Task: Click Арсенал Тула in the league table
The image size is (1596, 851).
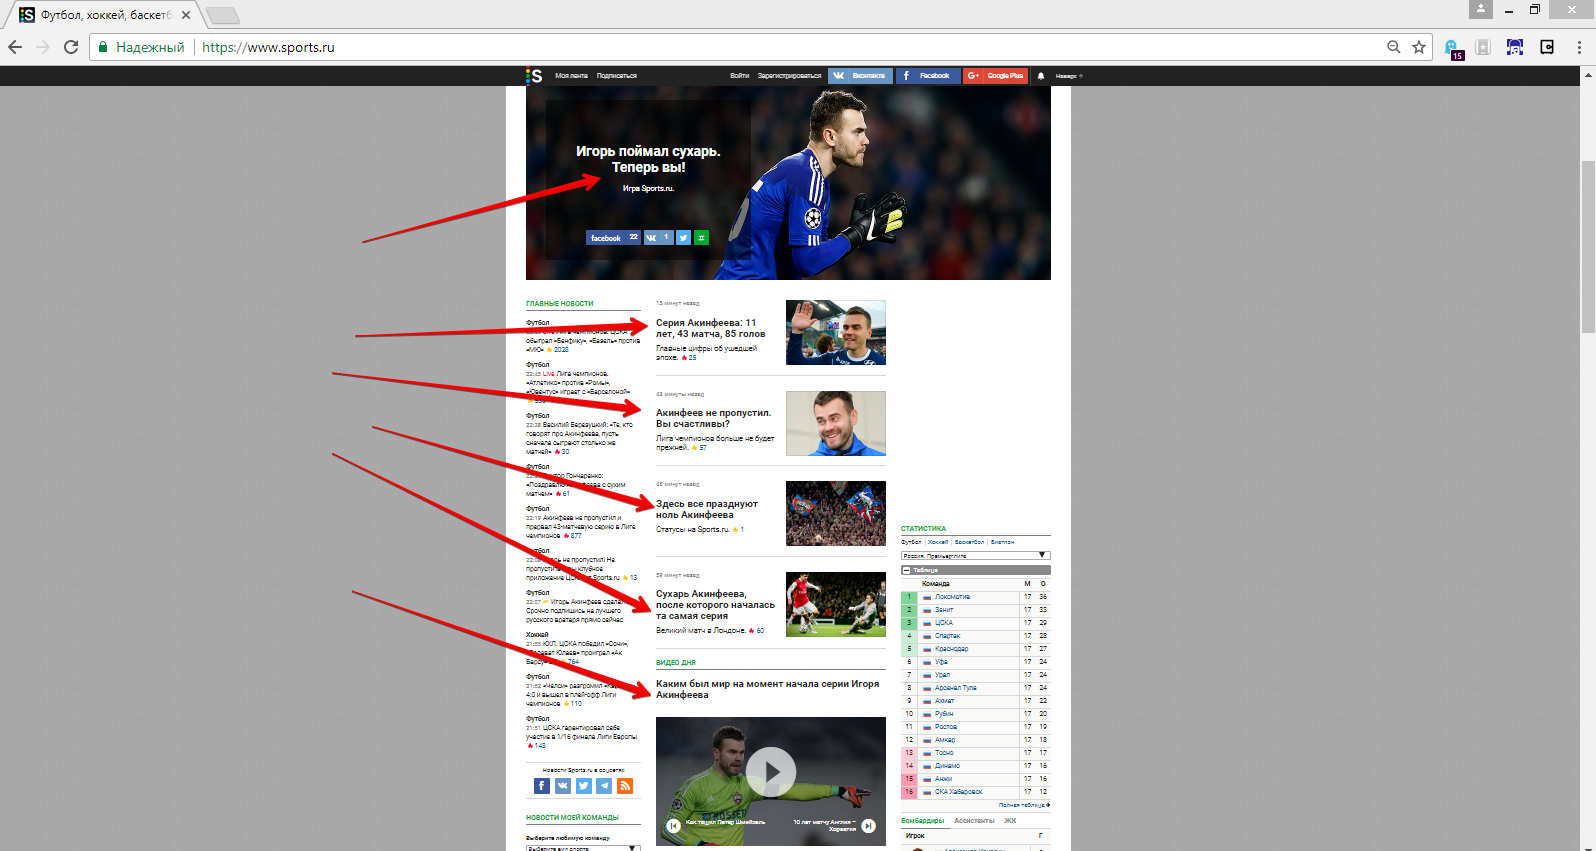Action: (x=955, y=688)
